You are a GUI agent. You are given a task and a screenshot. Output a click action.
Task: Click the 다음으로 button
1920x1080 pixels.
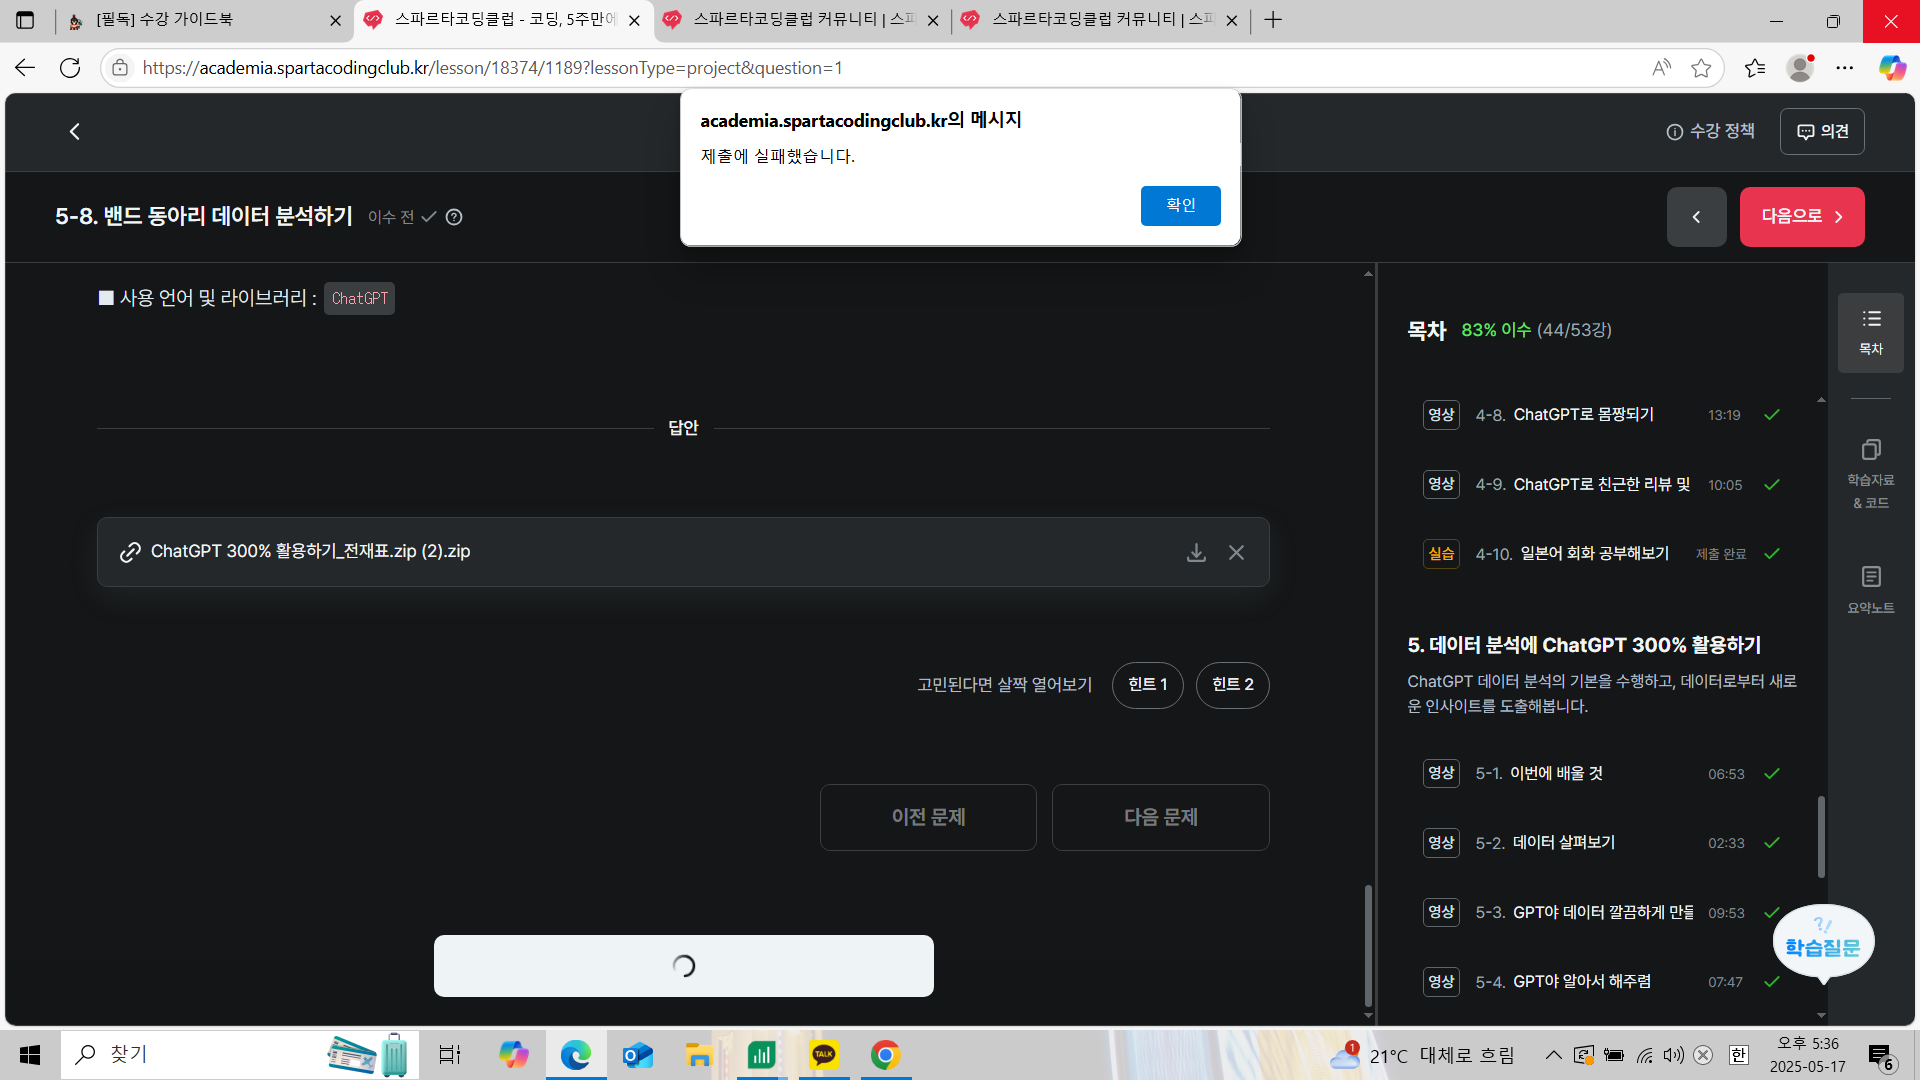[x=1802, y=217]
